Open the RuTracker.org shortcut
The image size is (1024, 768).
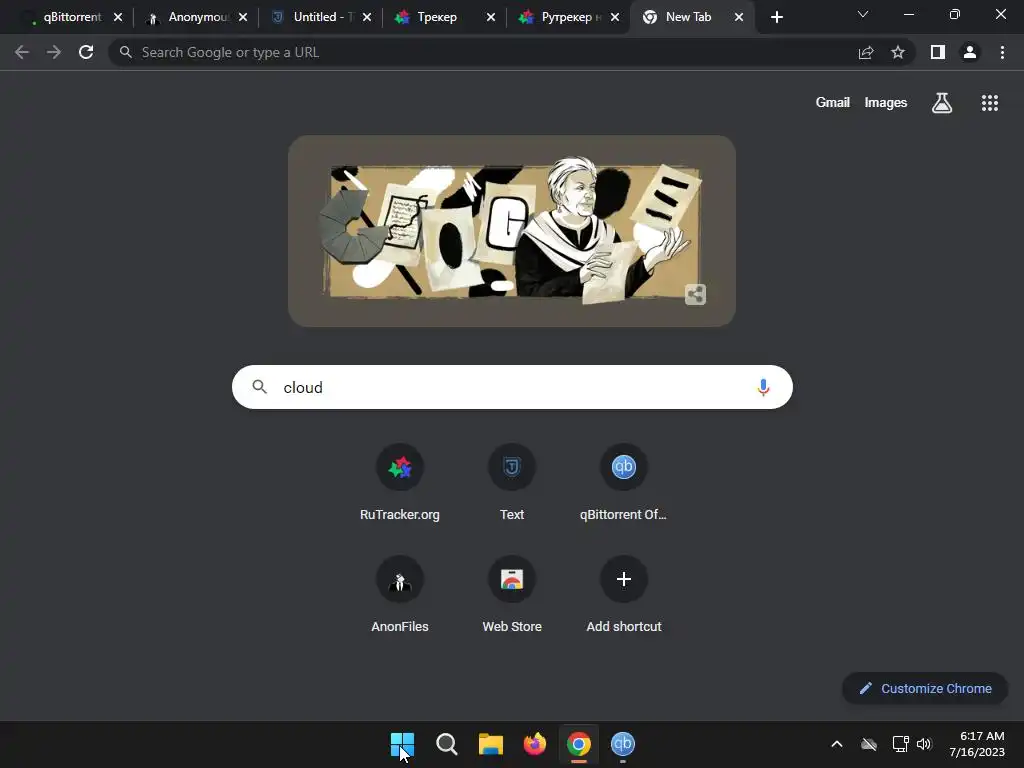[x=400, y=483]
